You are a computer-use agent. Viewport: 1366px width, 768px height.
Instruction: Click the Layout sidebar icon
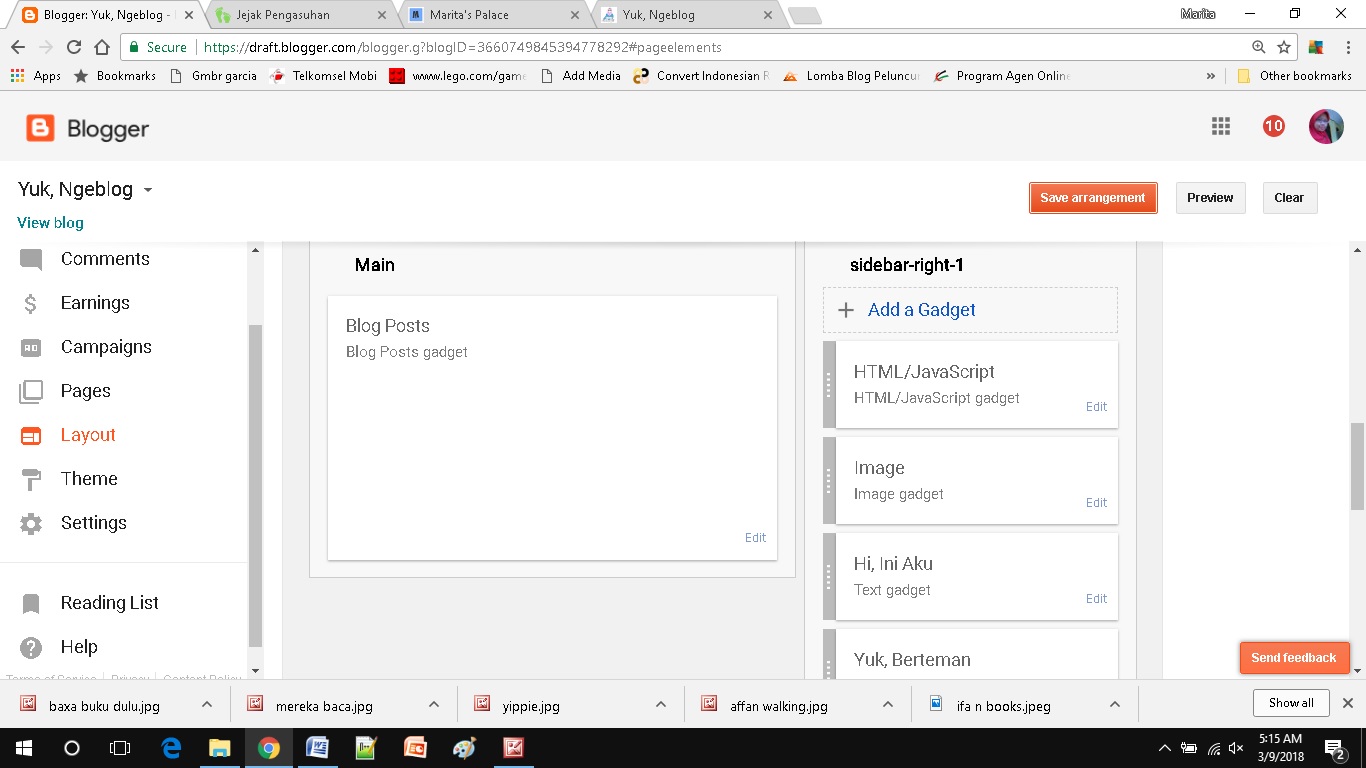[31, 435]
